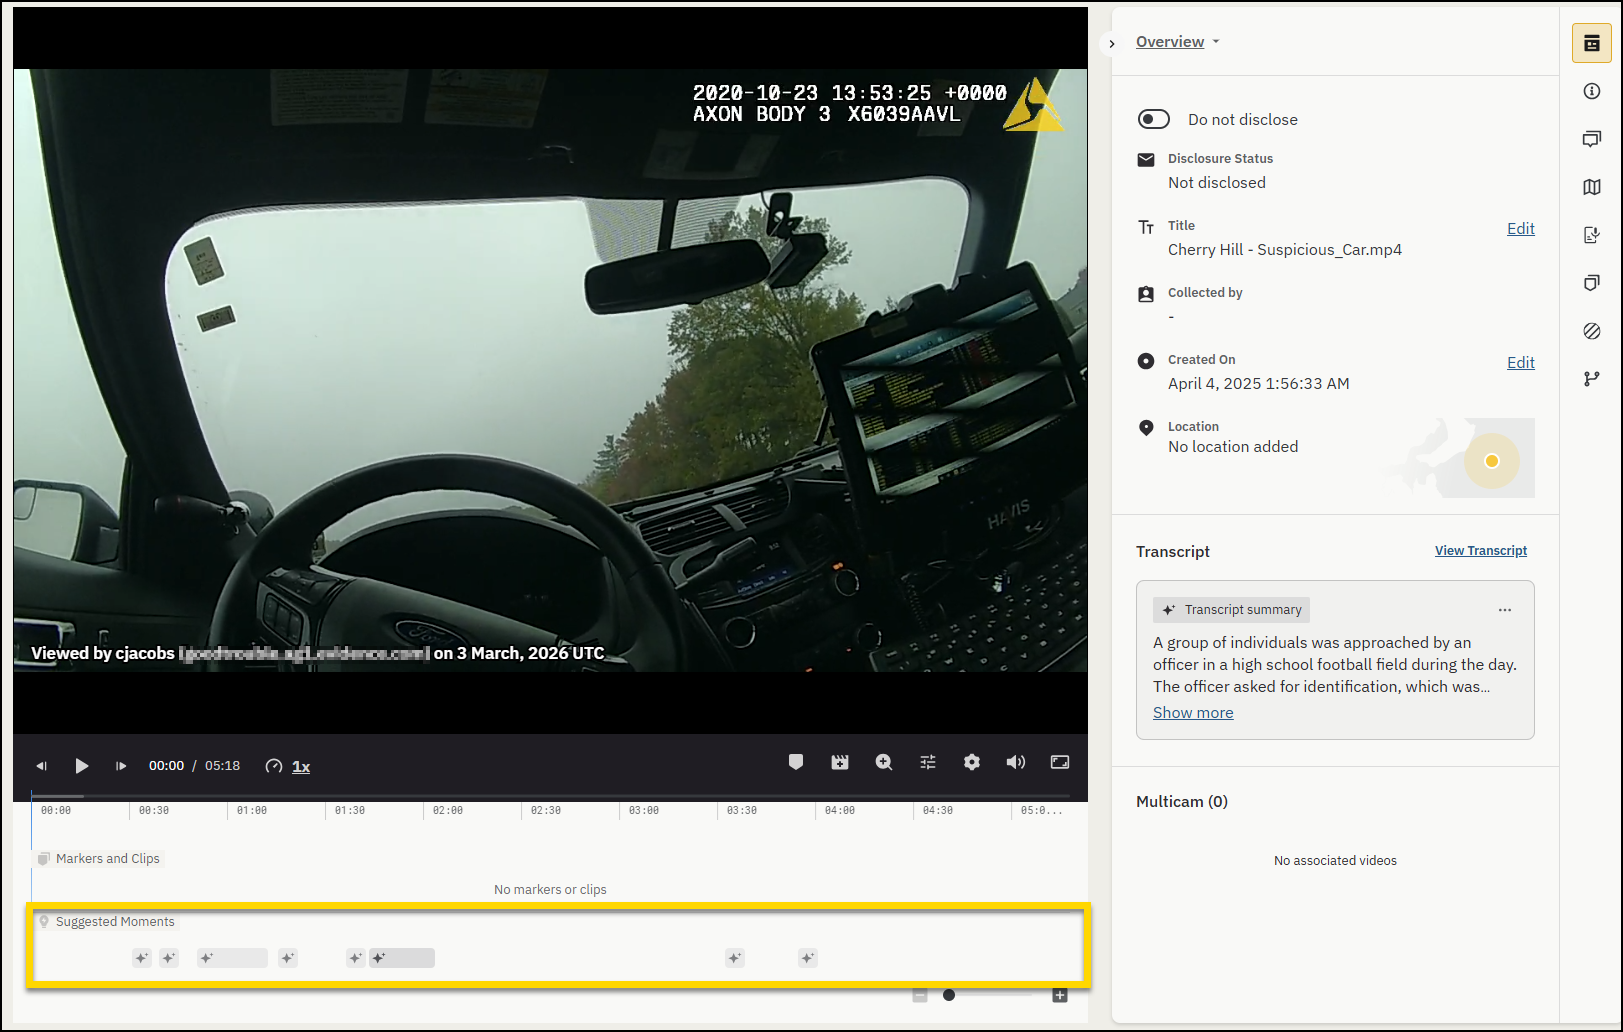The width and height of the screenshot is (1623, 1032).
Task: Click the timeline zoom slider handle
Action: click(x=949, y=995)
